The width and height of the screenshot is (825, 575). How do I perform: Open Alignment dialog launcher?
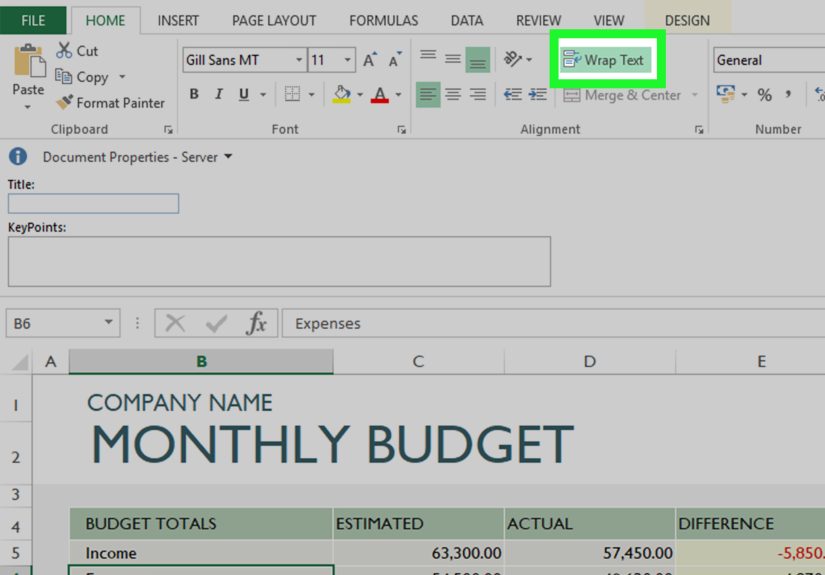[699, 130]
